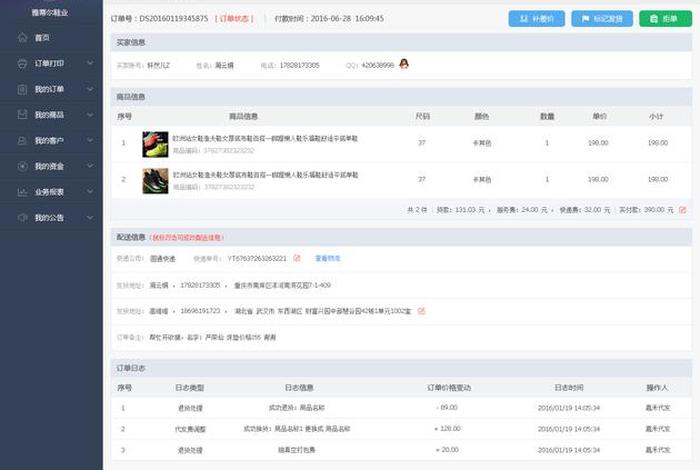Image resolution: width=700 pixels, height=470 pixels.
Task: Expand the 我的订单 submenu chevron
Action: pyautogui.click(x=90, y=89)
